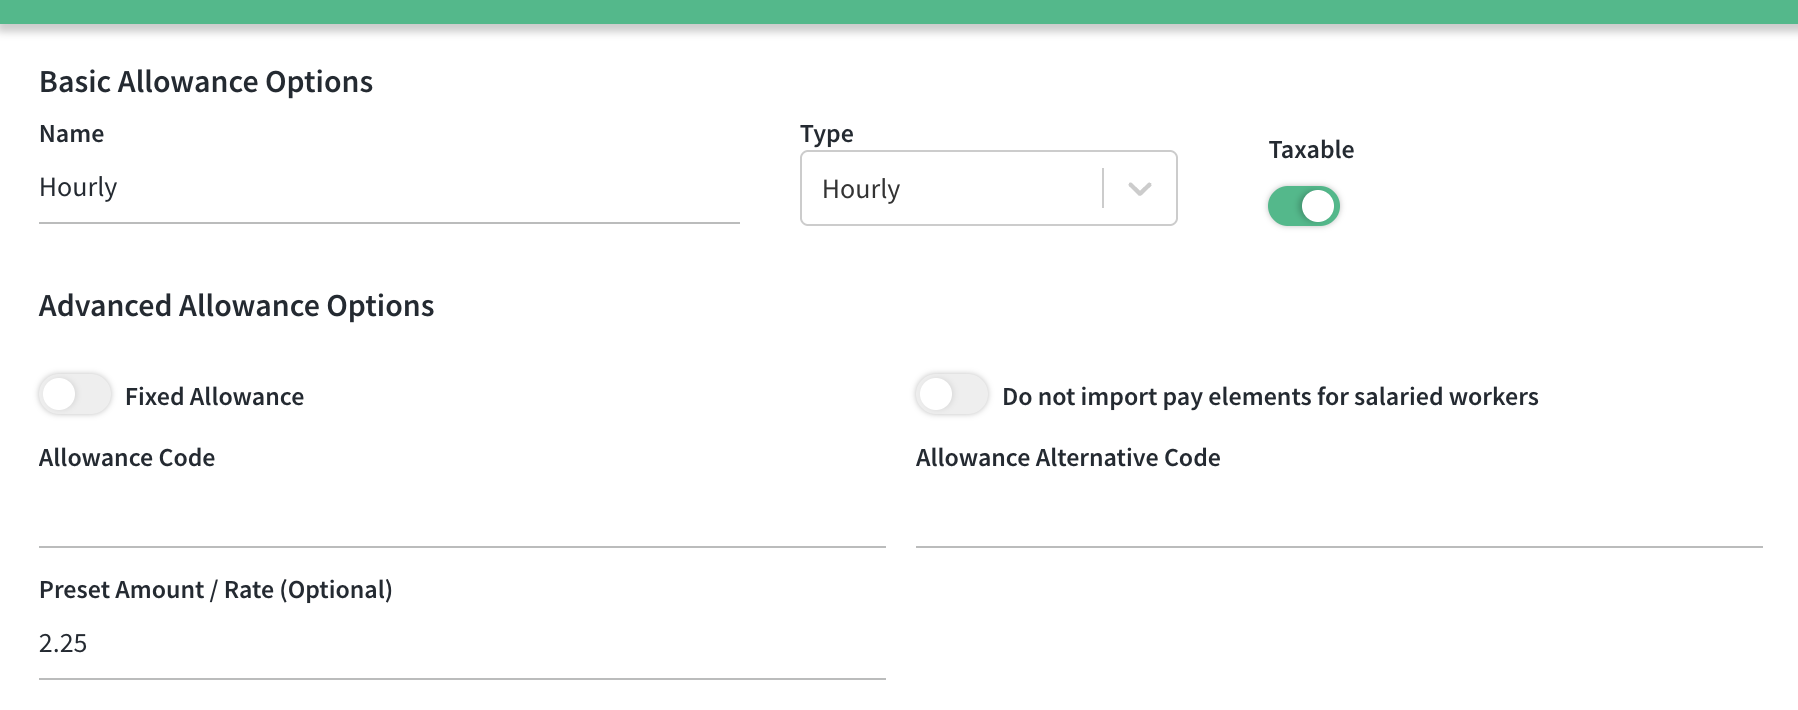The image size is (1798, 710).
Task: Click the chevron arrow in Type dropdown
Action: click(x=1139, y=189)
